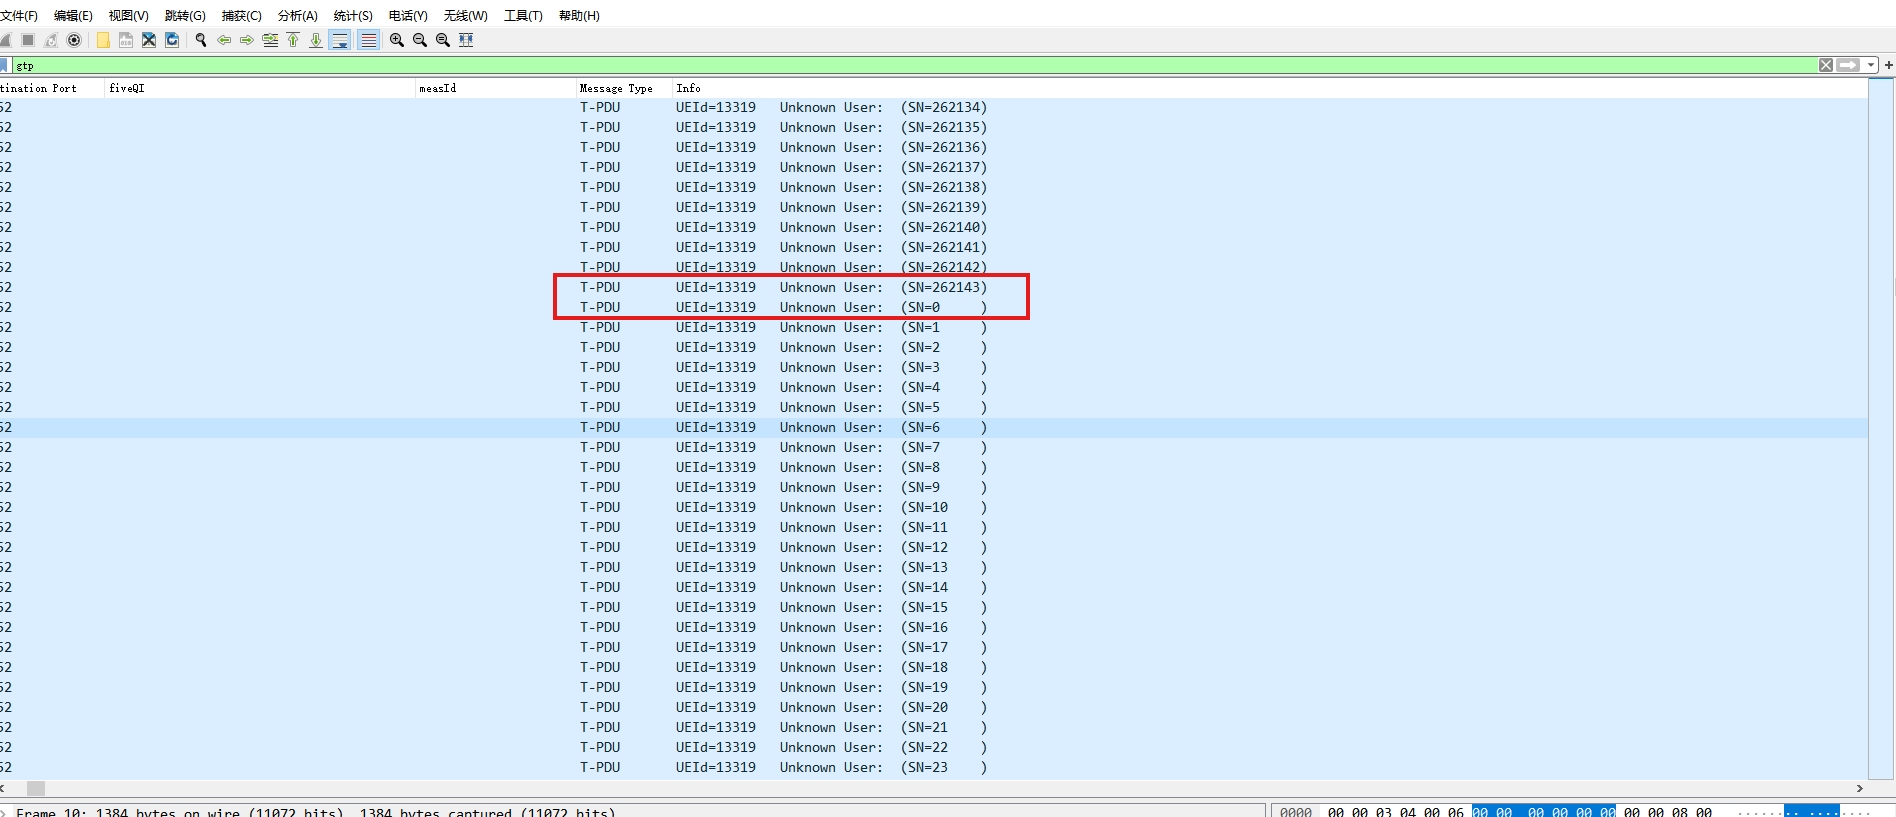
Task: Click the find packet magnifier icon
Action: (x=201, y=40)
